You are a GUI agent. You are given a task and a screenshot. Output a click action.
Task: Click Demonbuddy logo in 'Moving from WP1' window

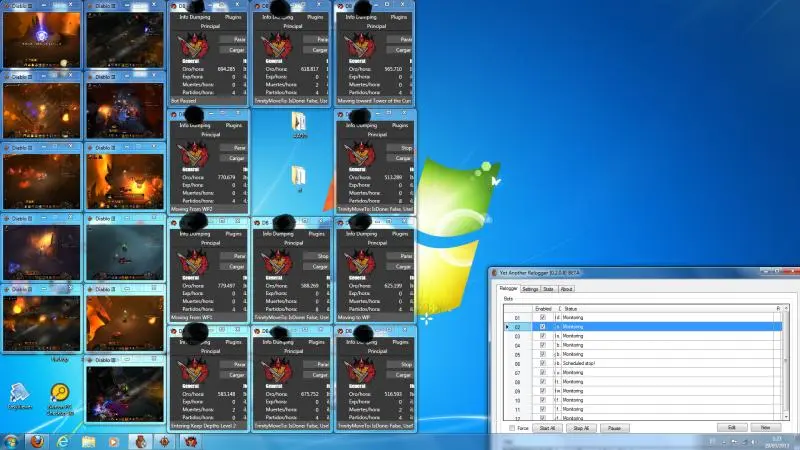[194, 264]
